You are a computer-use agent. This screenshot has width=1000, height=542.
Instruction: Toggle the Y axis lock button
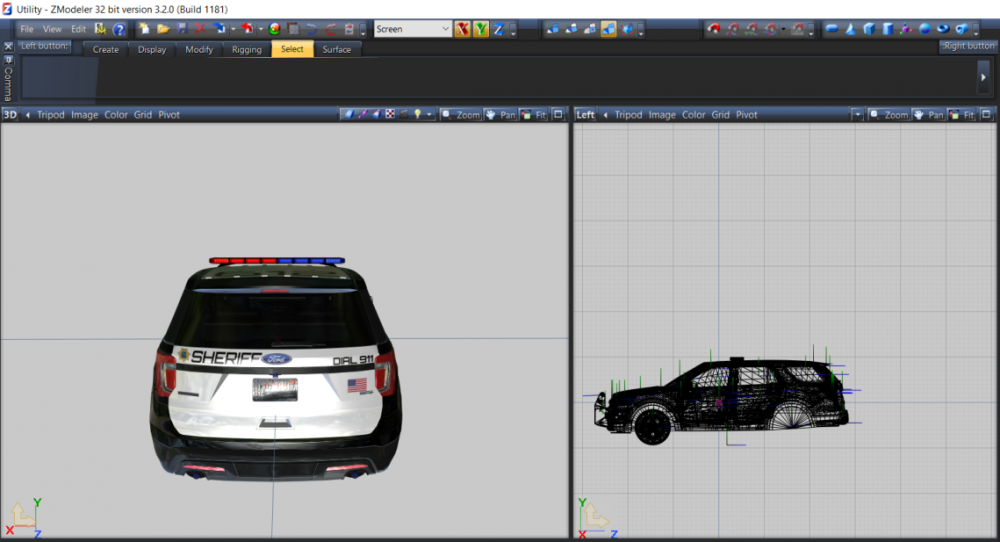click(x=481, y=29)
